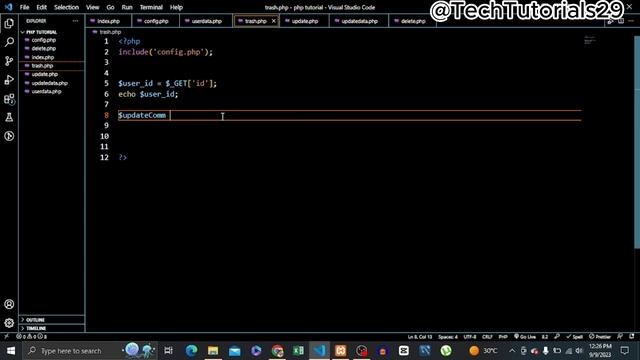Change the CRLF end of line sequence

[x=487, y=337]
